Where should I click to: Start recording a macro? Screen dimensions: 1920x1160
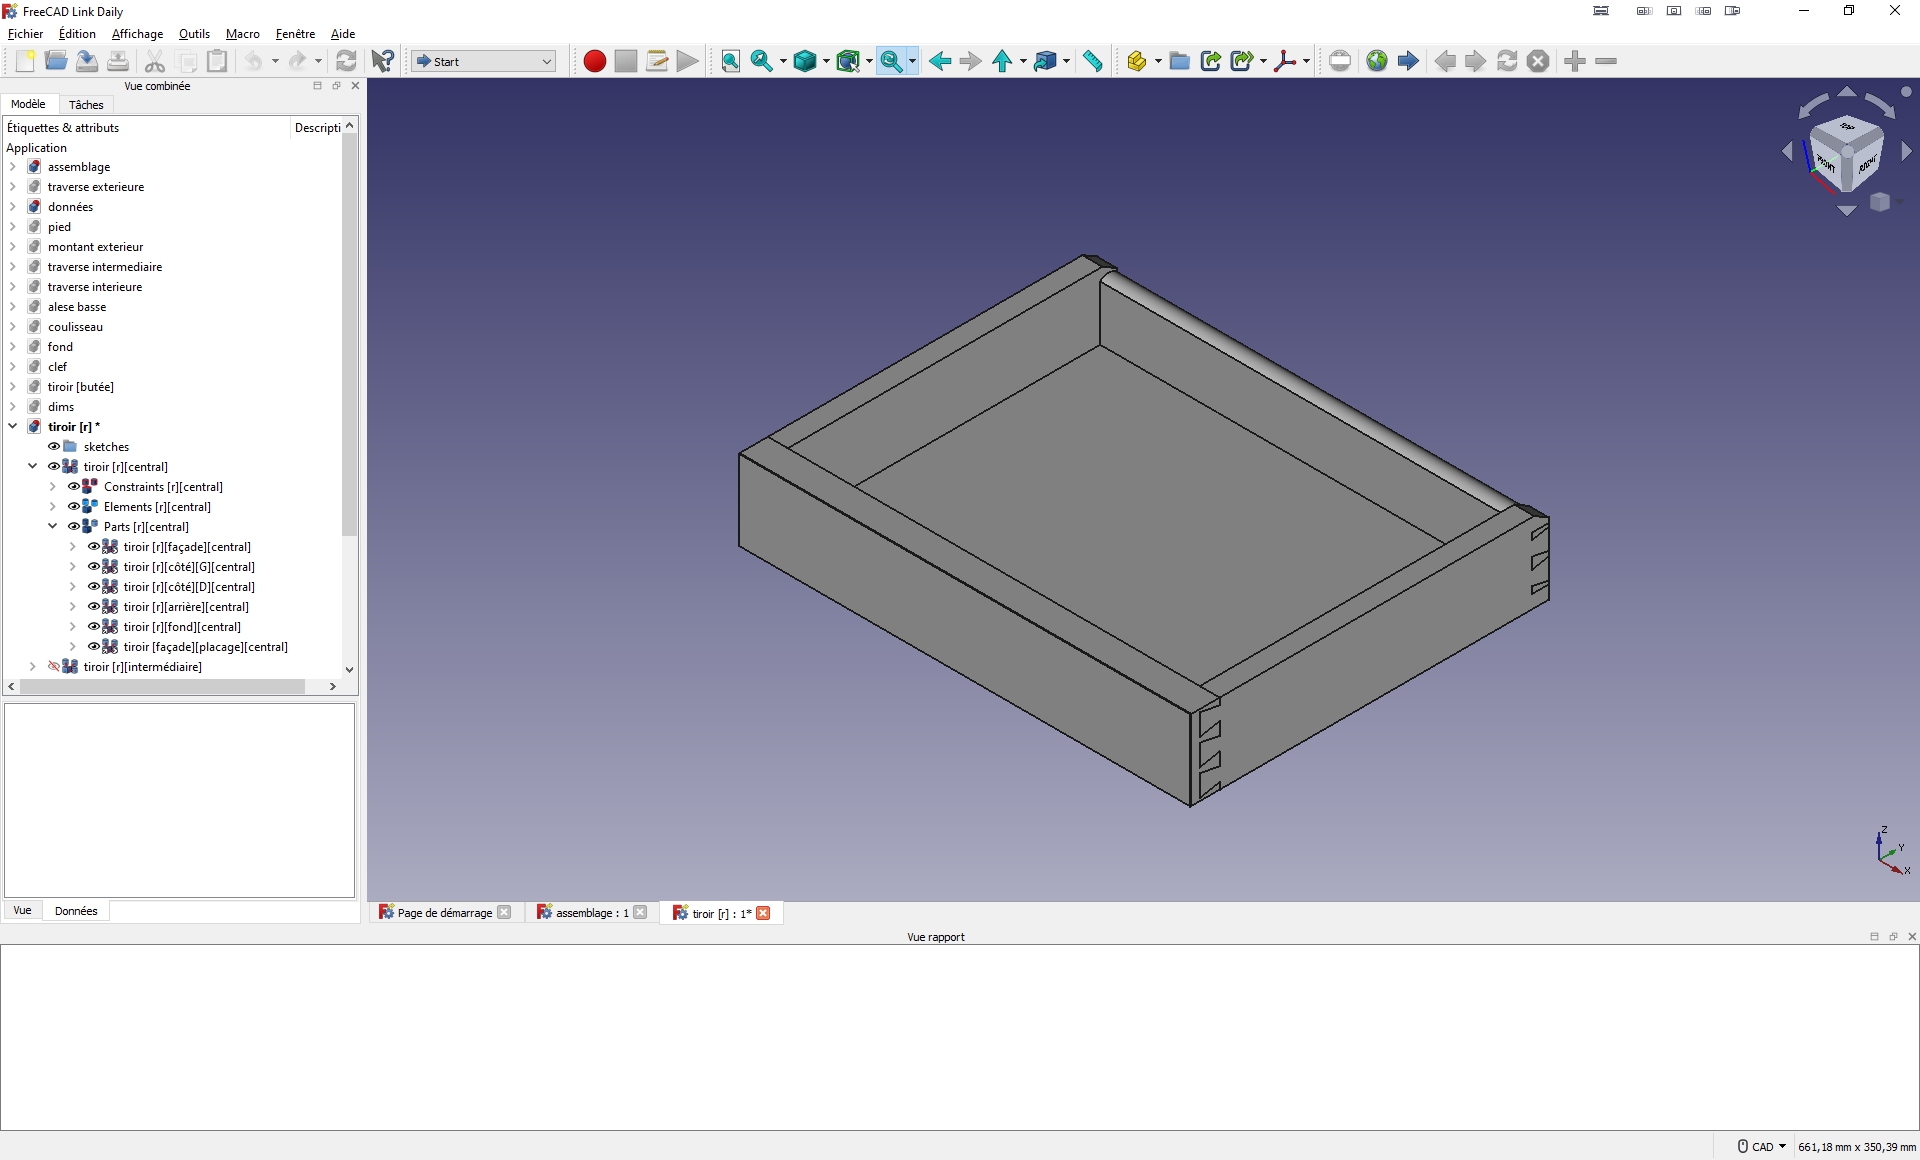(594, 61)
